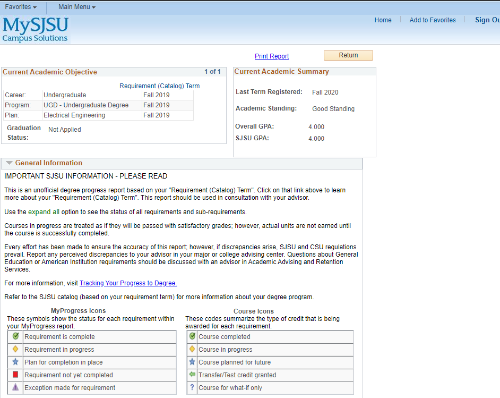Viewport: 500px width, 398px height.
Task: Click the 'MyProgress Icons' legend heading
Action: click(x=78, y=311)
